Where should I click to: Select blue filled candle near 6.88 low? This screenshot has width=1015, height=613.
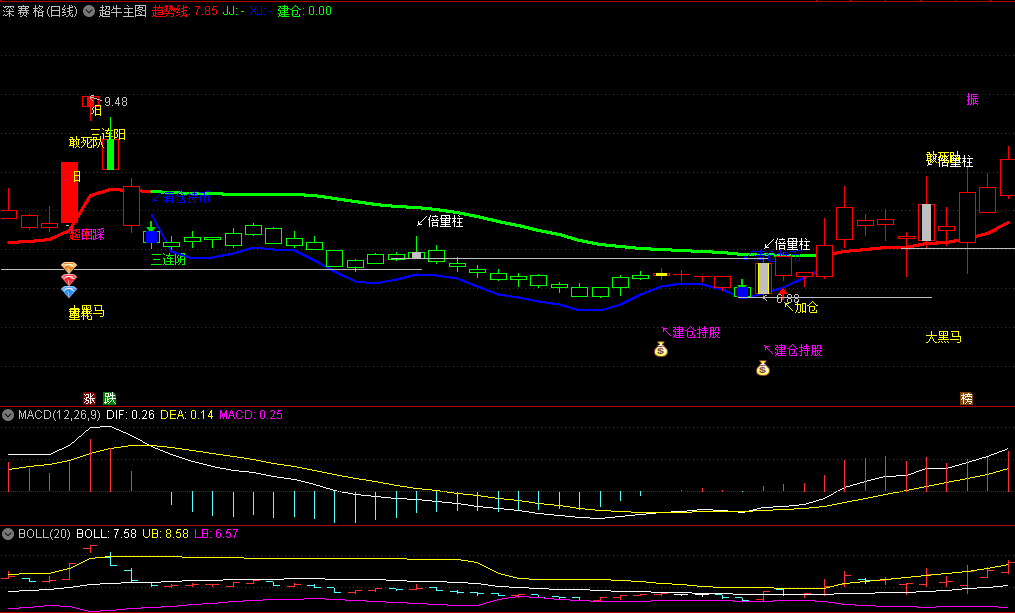(742, 292)
